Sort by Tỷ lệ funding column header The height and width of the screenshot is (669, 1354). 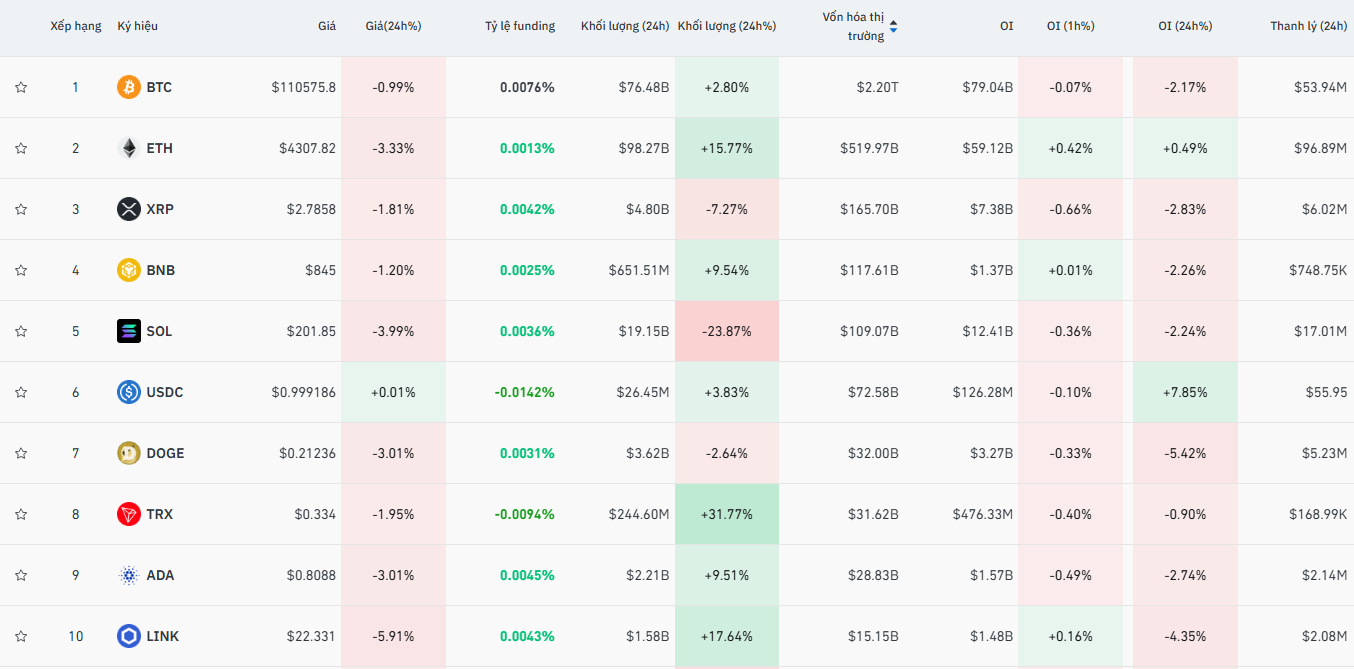tap(519, 26)
